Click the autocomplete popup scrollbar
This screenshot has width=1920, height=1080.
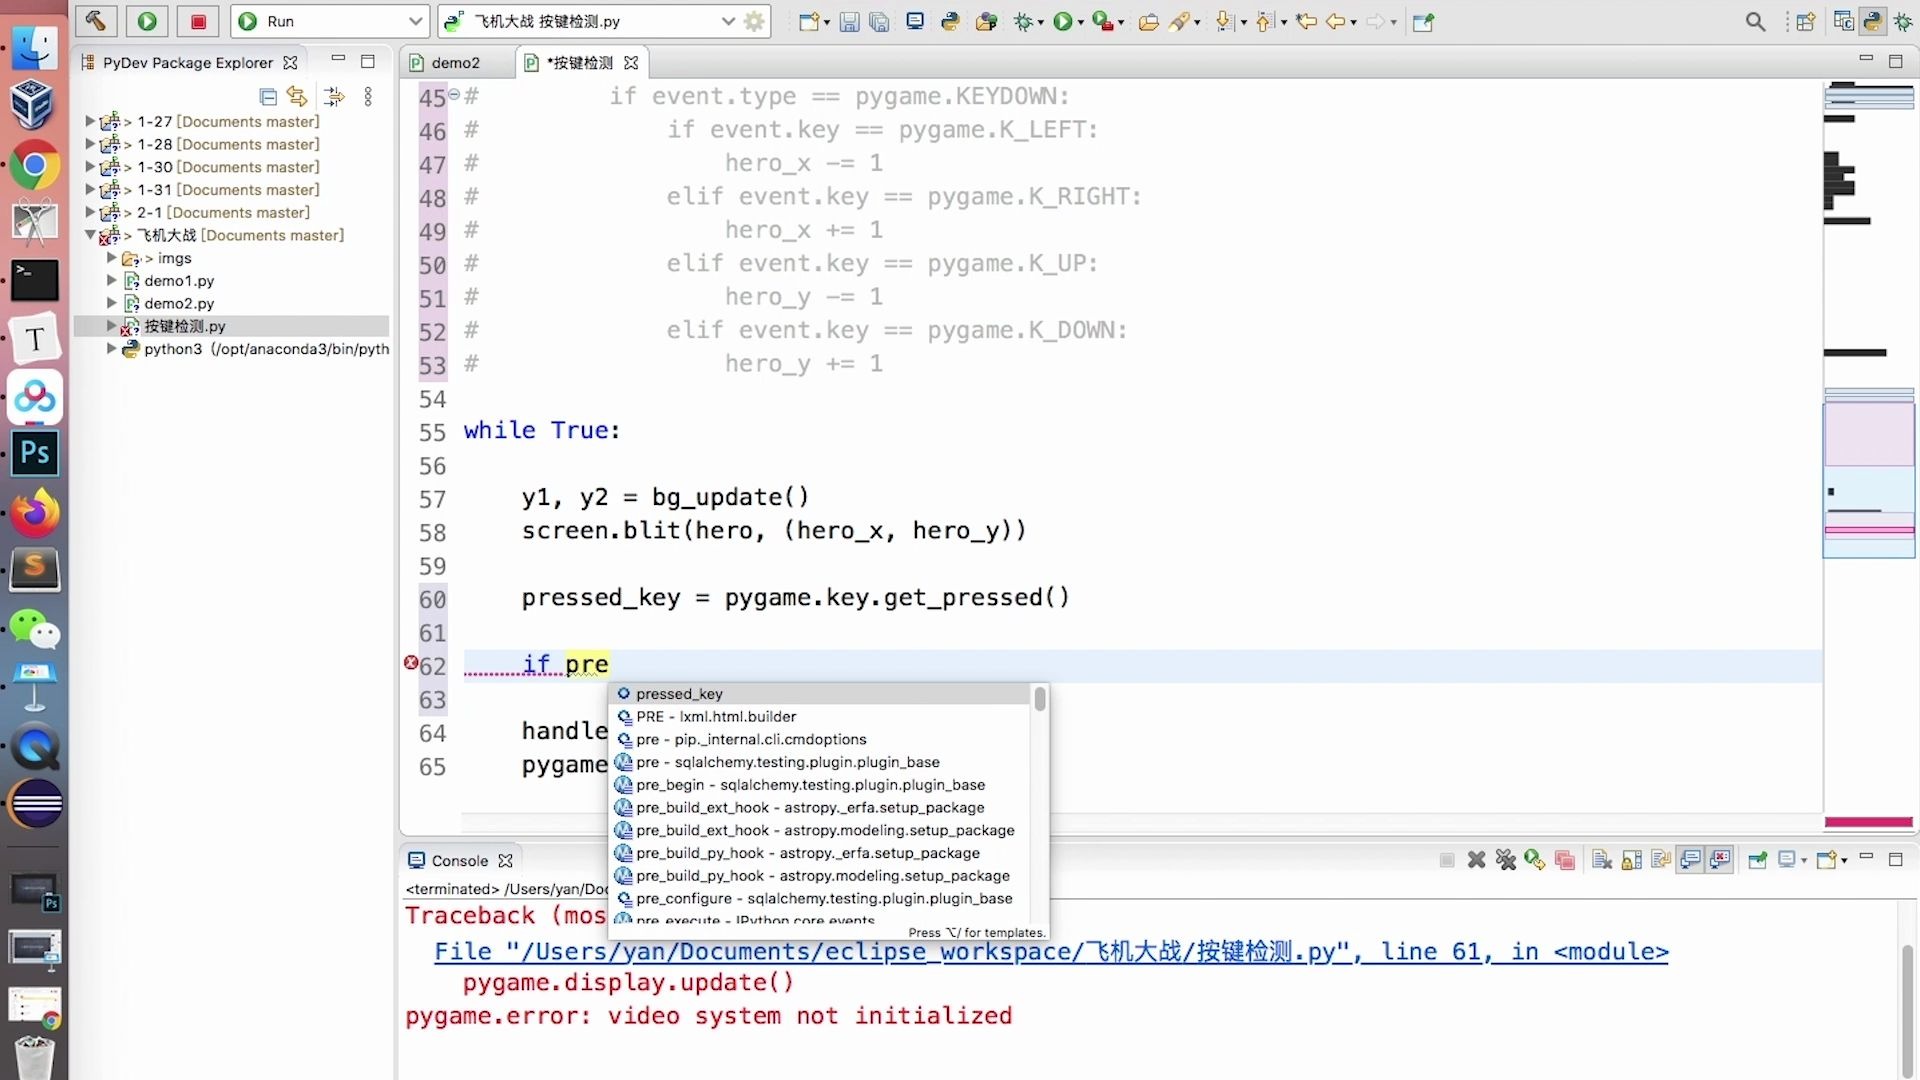coord(1040,700)
